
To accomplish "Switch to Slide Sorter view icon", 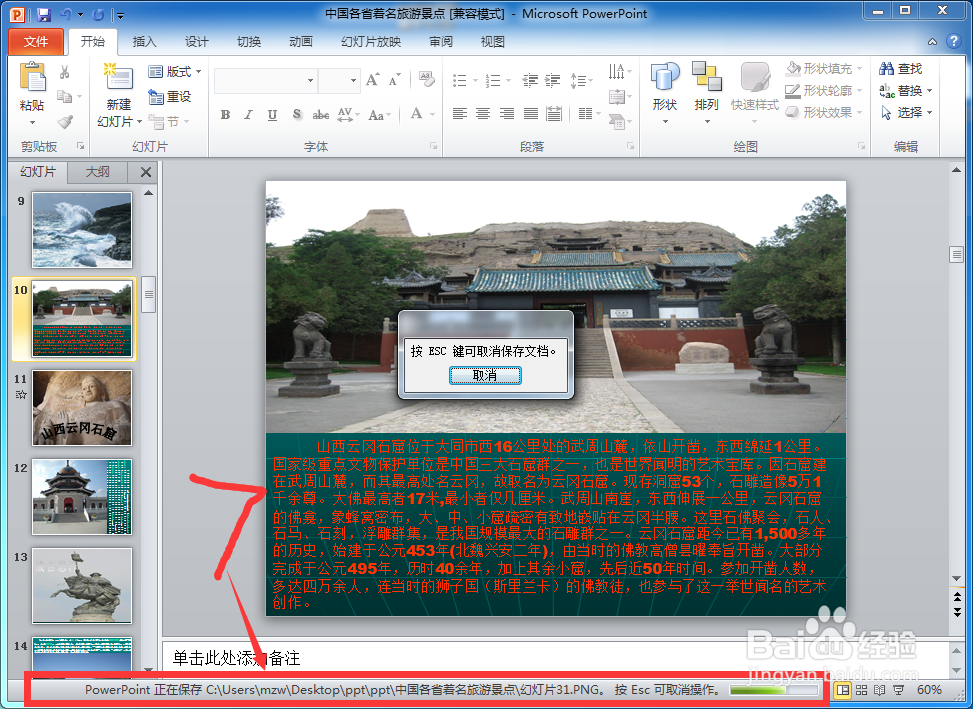I will point(861,690).
